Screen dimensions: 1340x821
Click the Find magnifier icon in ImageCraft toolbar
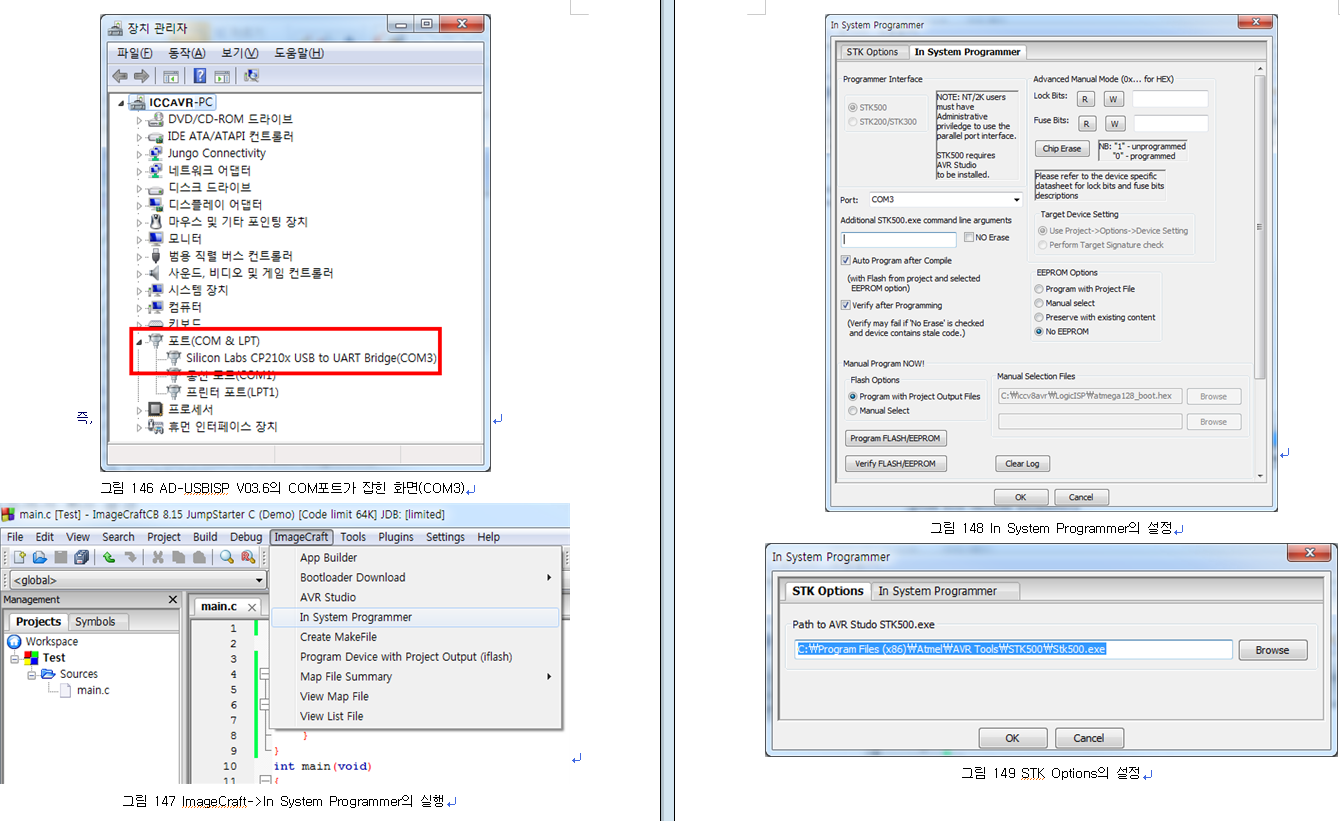[227, 557]
